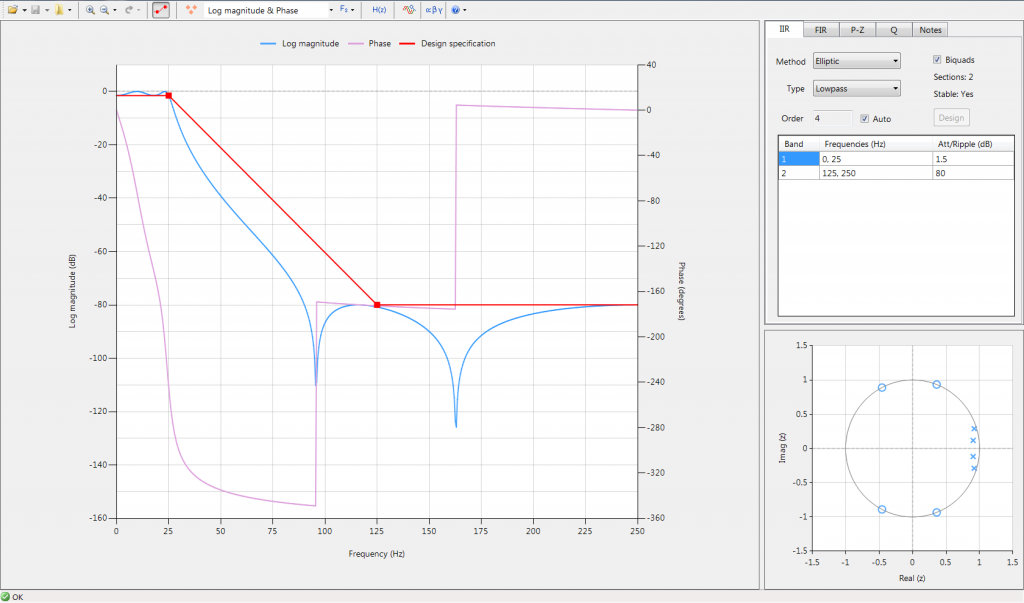Uncheck the Biquads checkbox
This screenshot has width=1024, height=603.
coord(937,60)
